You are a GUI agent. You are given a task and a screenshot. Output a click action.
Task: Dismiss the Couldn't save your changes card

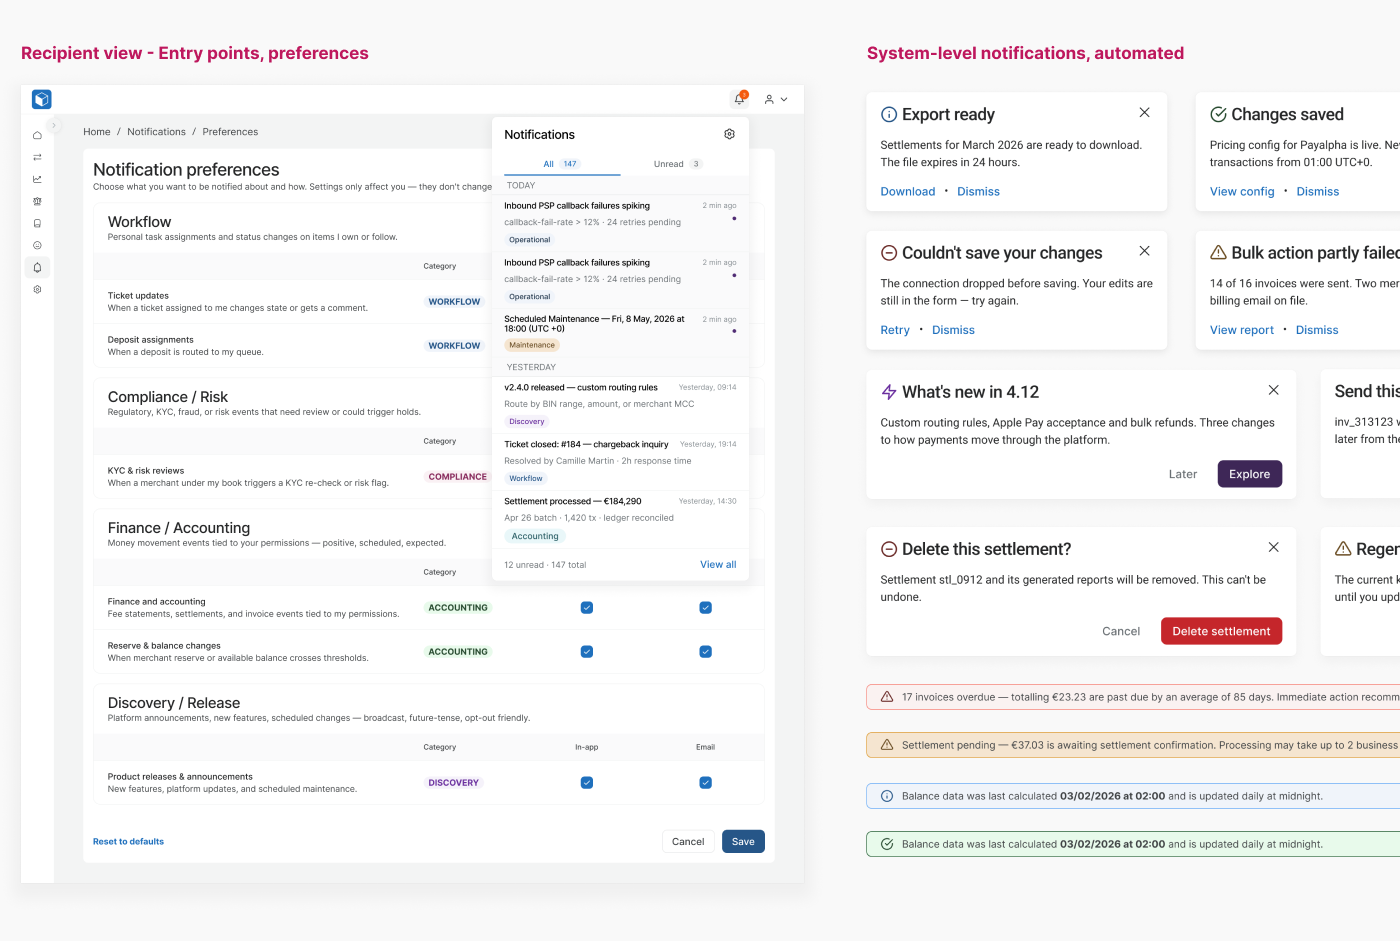953,330
